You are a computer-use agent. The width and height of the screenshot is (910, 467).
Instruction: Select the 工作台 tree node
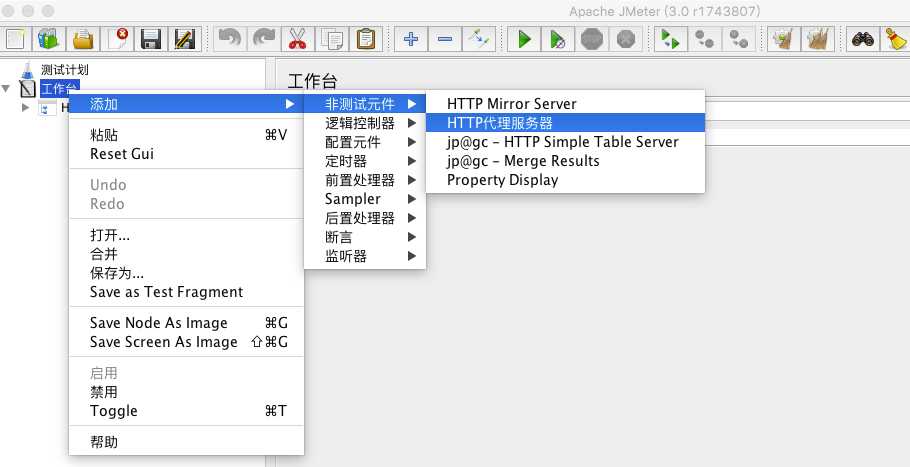point(59,89)
